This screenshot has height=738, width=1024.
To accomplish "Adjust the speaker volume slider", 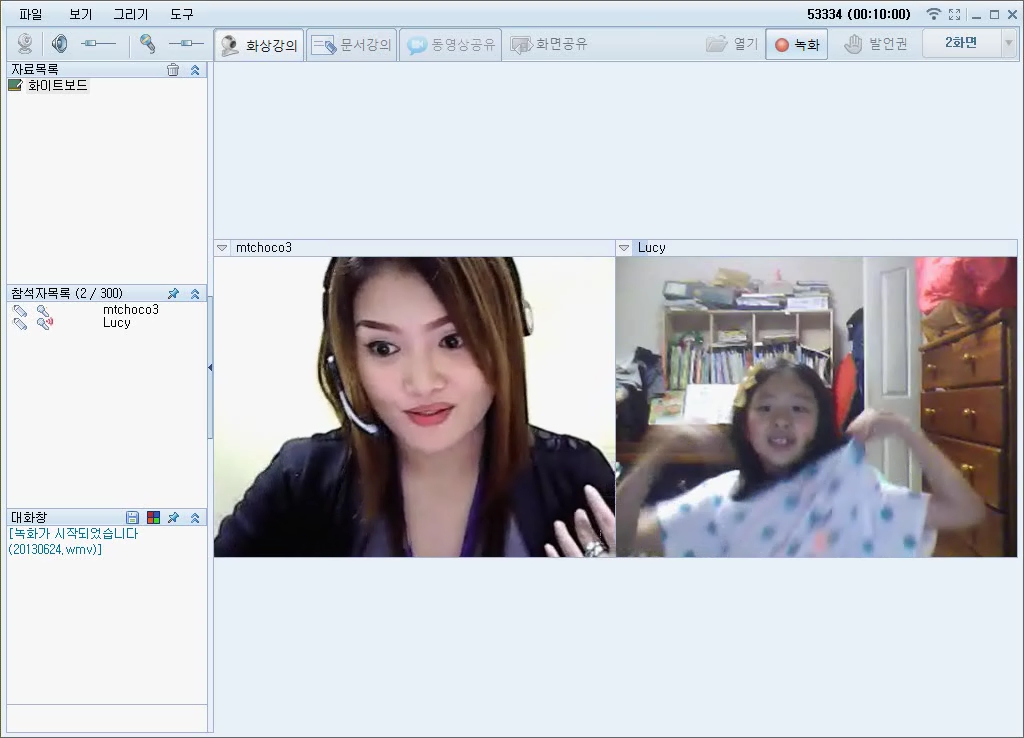I will click(98, 44).
